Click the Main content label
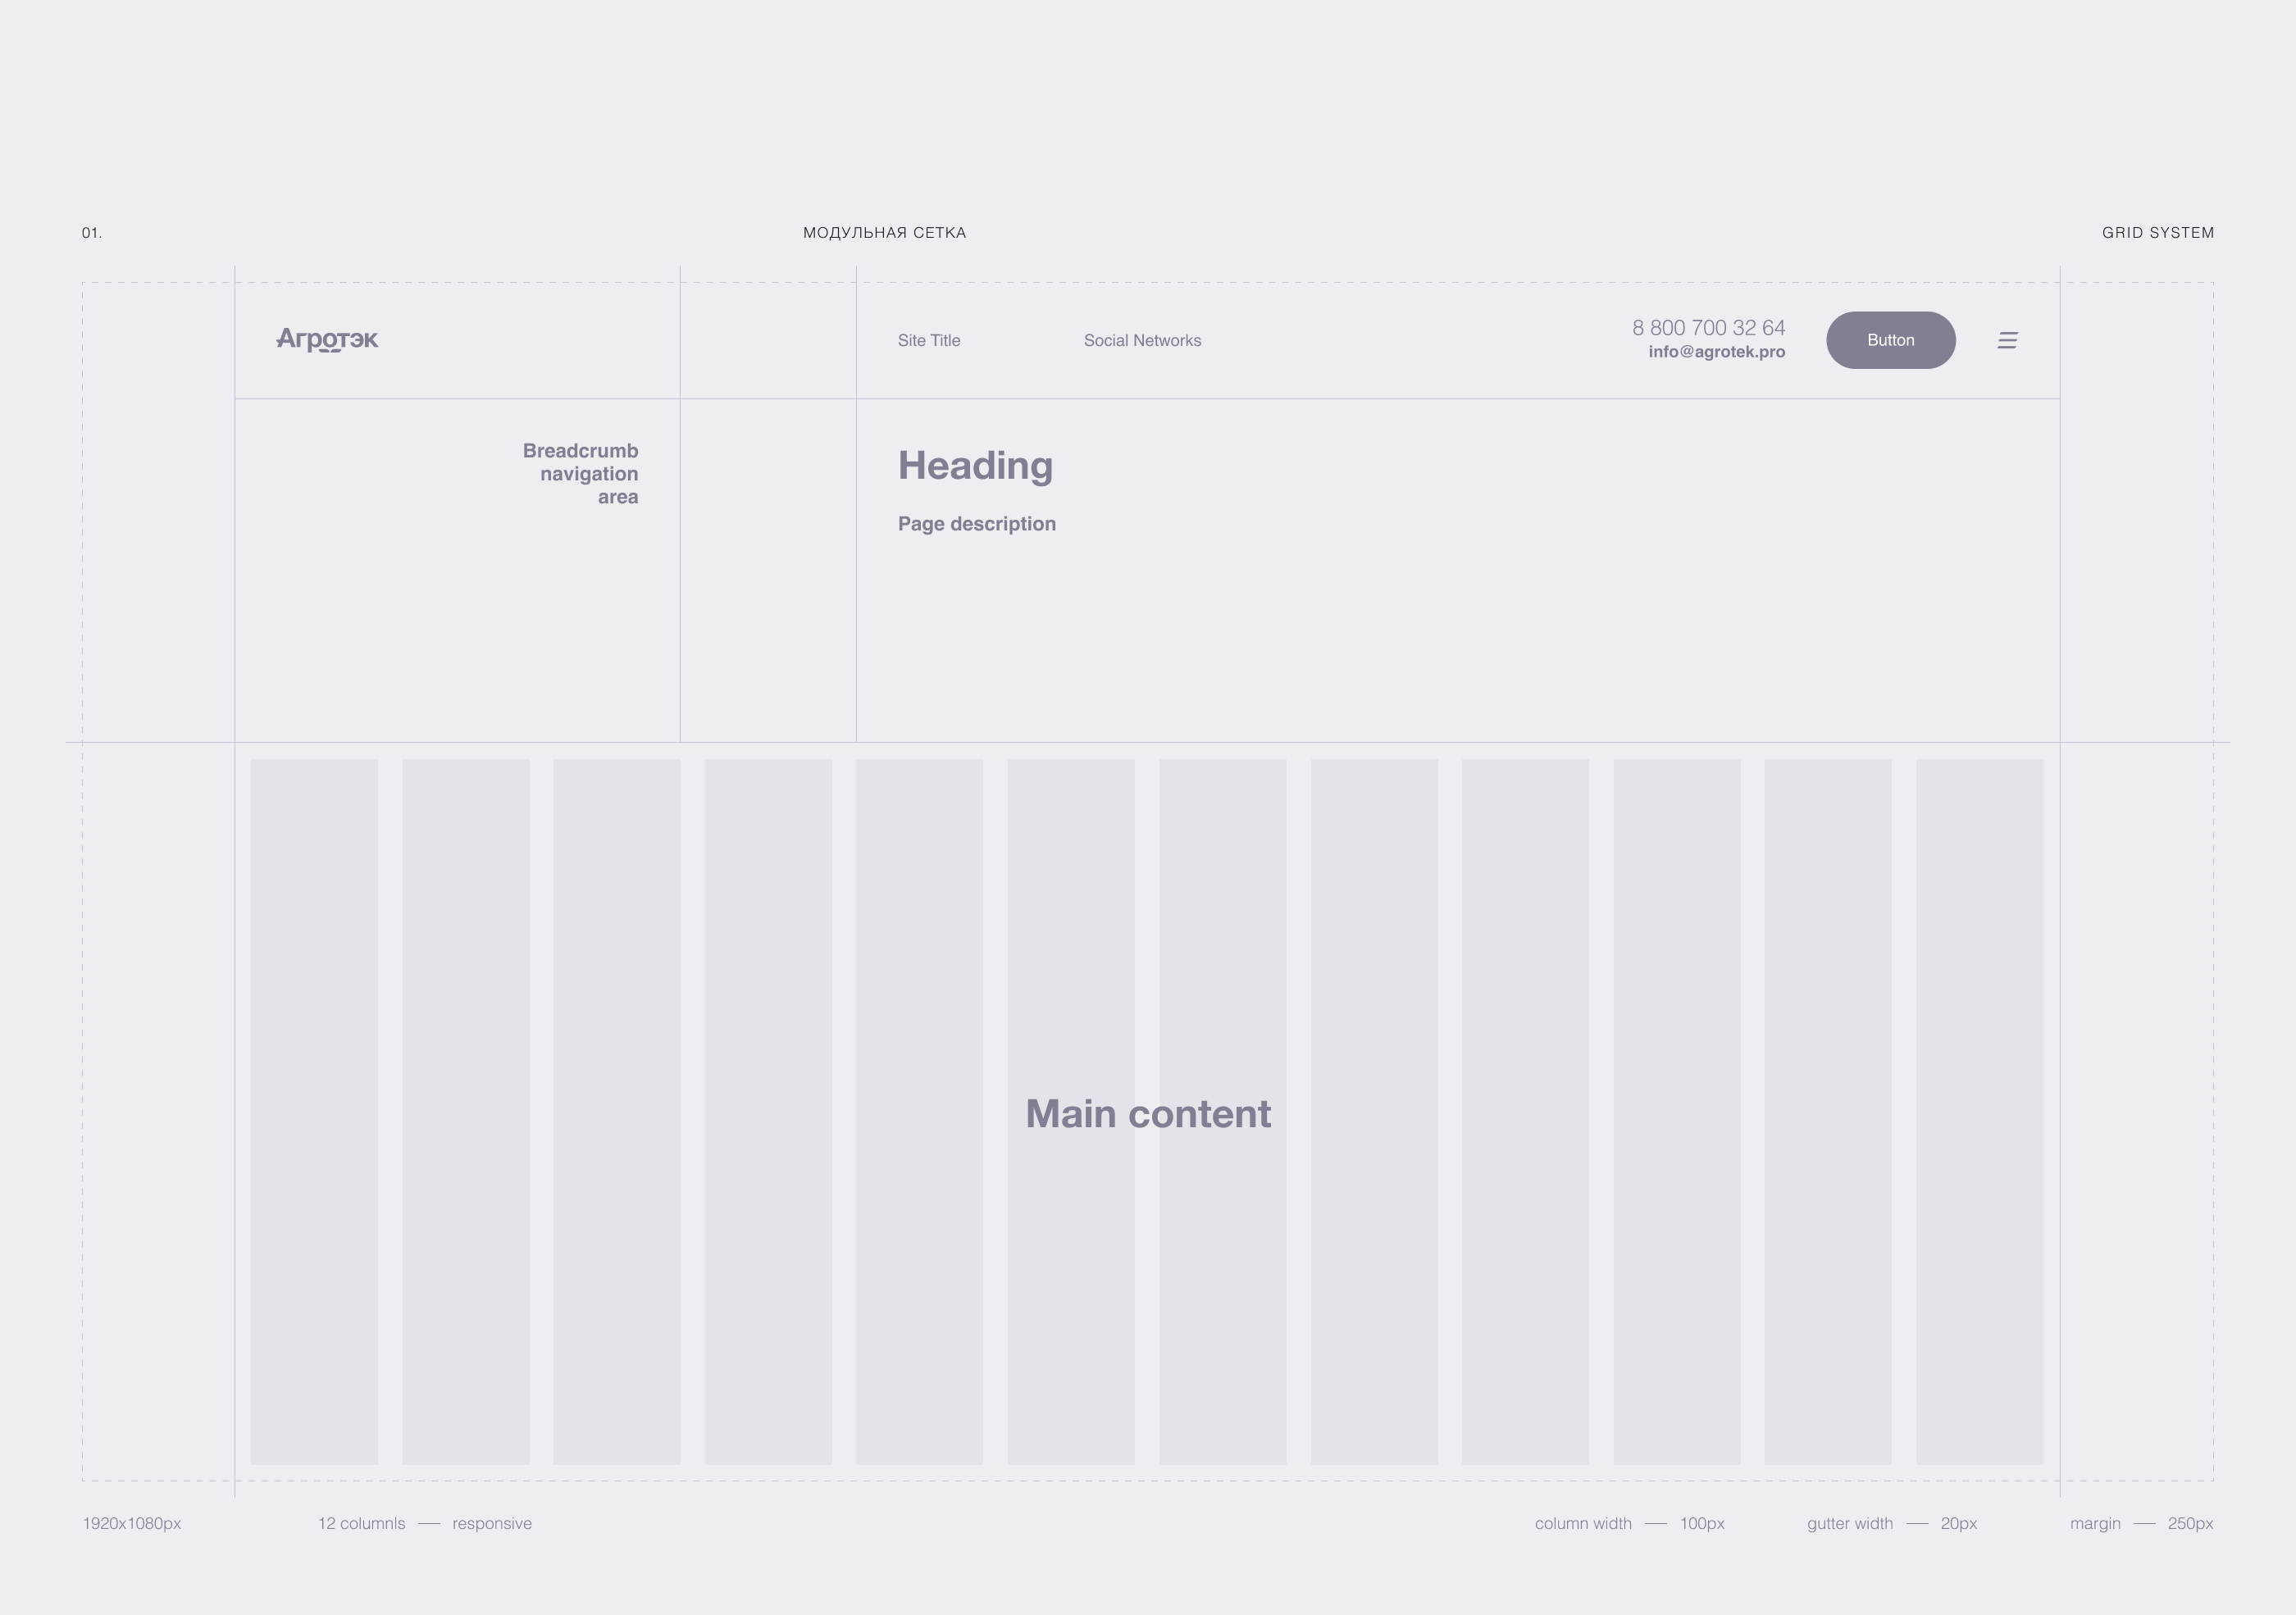Screen dimensions: 2296x1615 click(1148, 1114)
